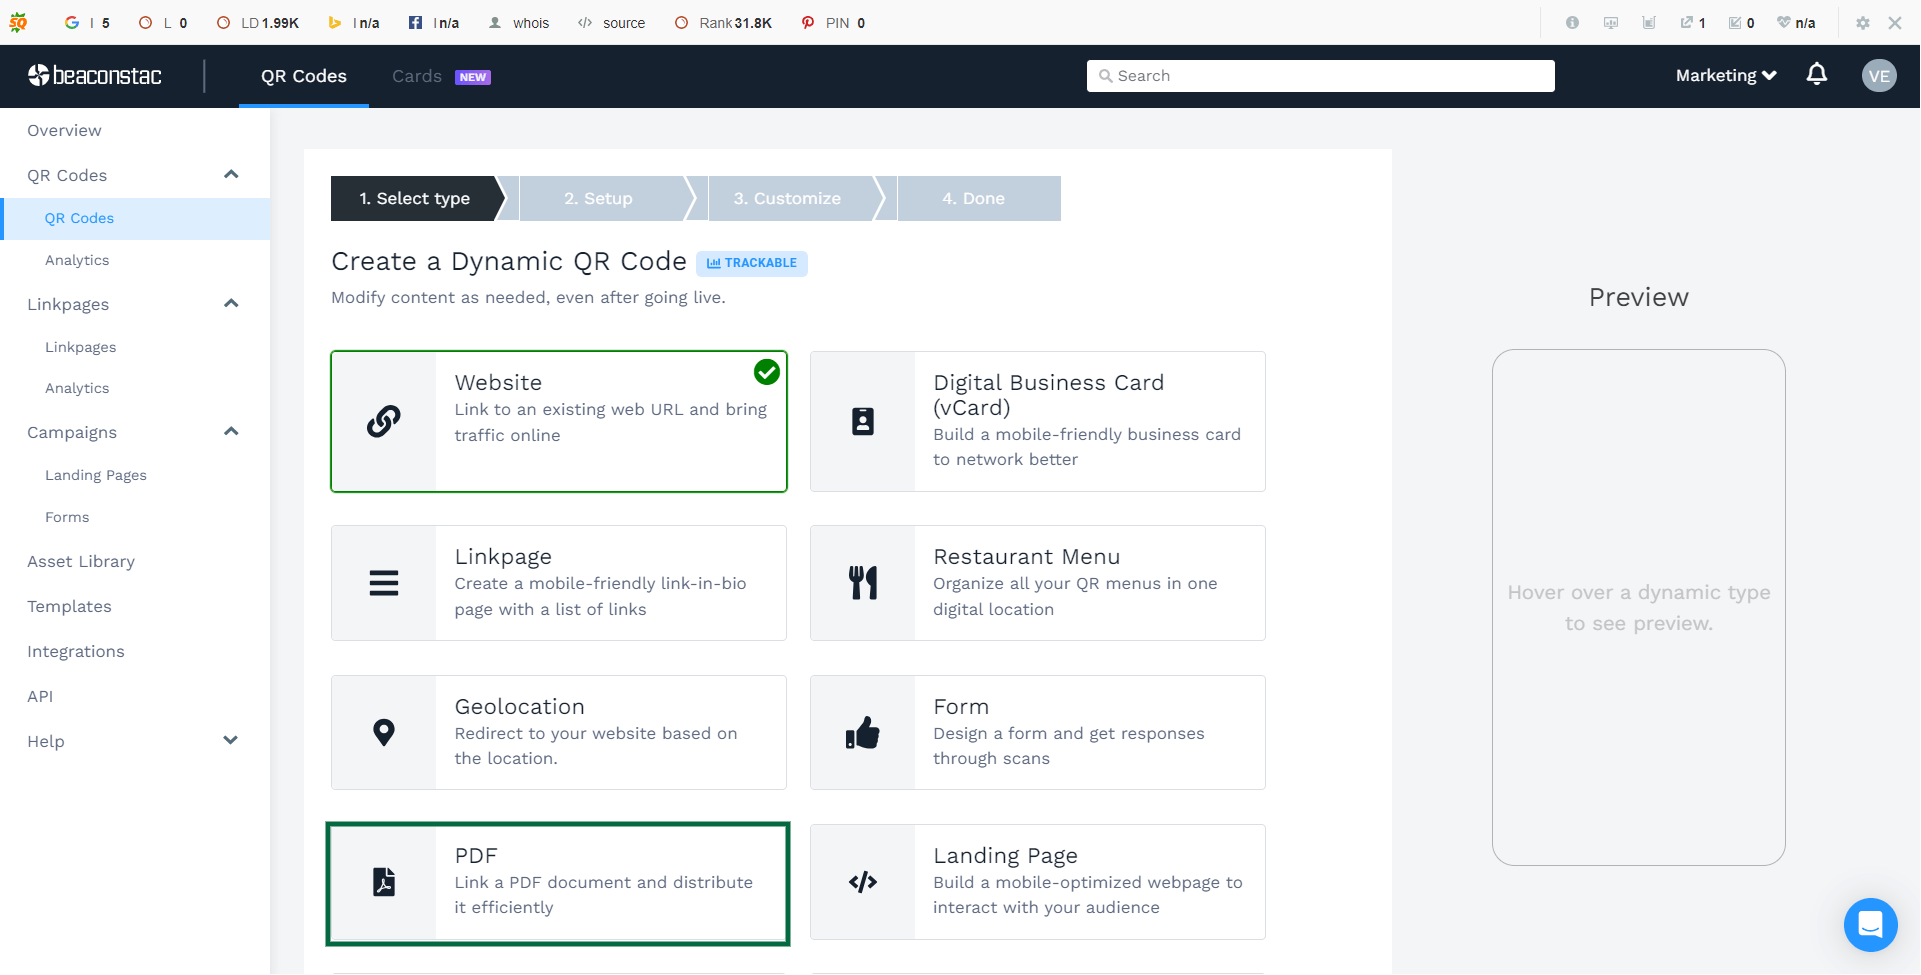Click the 2. Setup step tab
The width and height of the screenshot is (1921, 975).
point(598,198)
